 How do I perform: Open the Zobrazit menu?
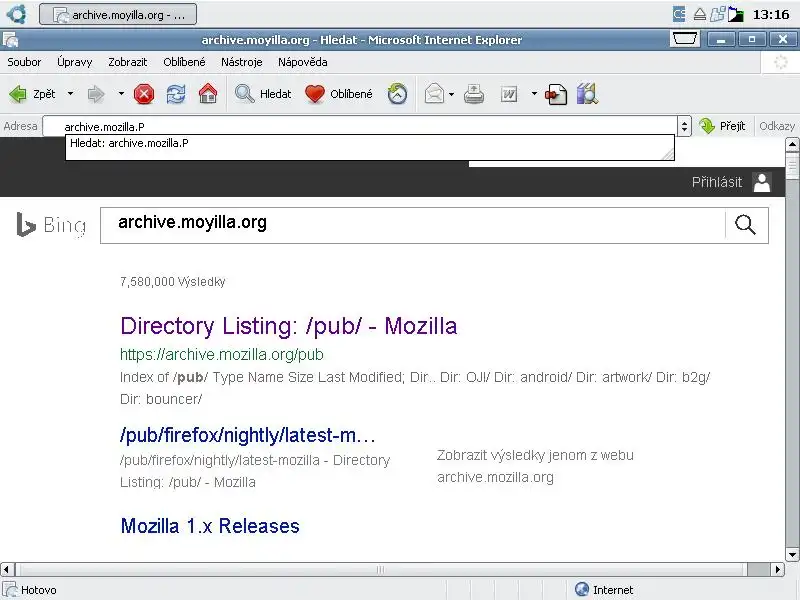[x=128, y=62]
